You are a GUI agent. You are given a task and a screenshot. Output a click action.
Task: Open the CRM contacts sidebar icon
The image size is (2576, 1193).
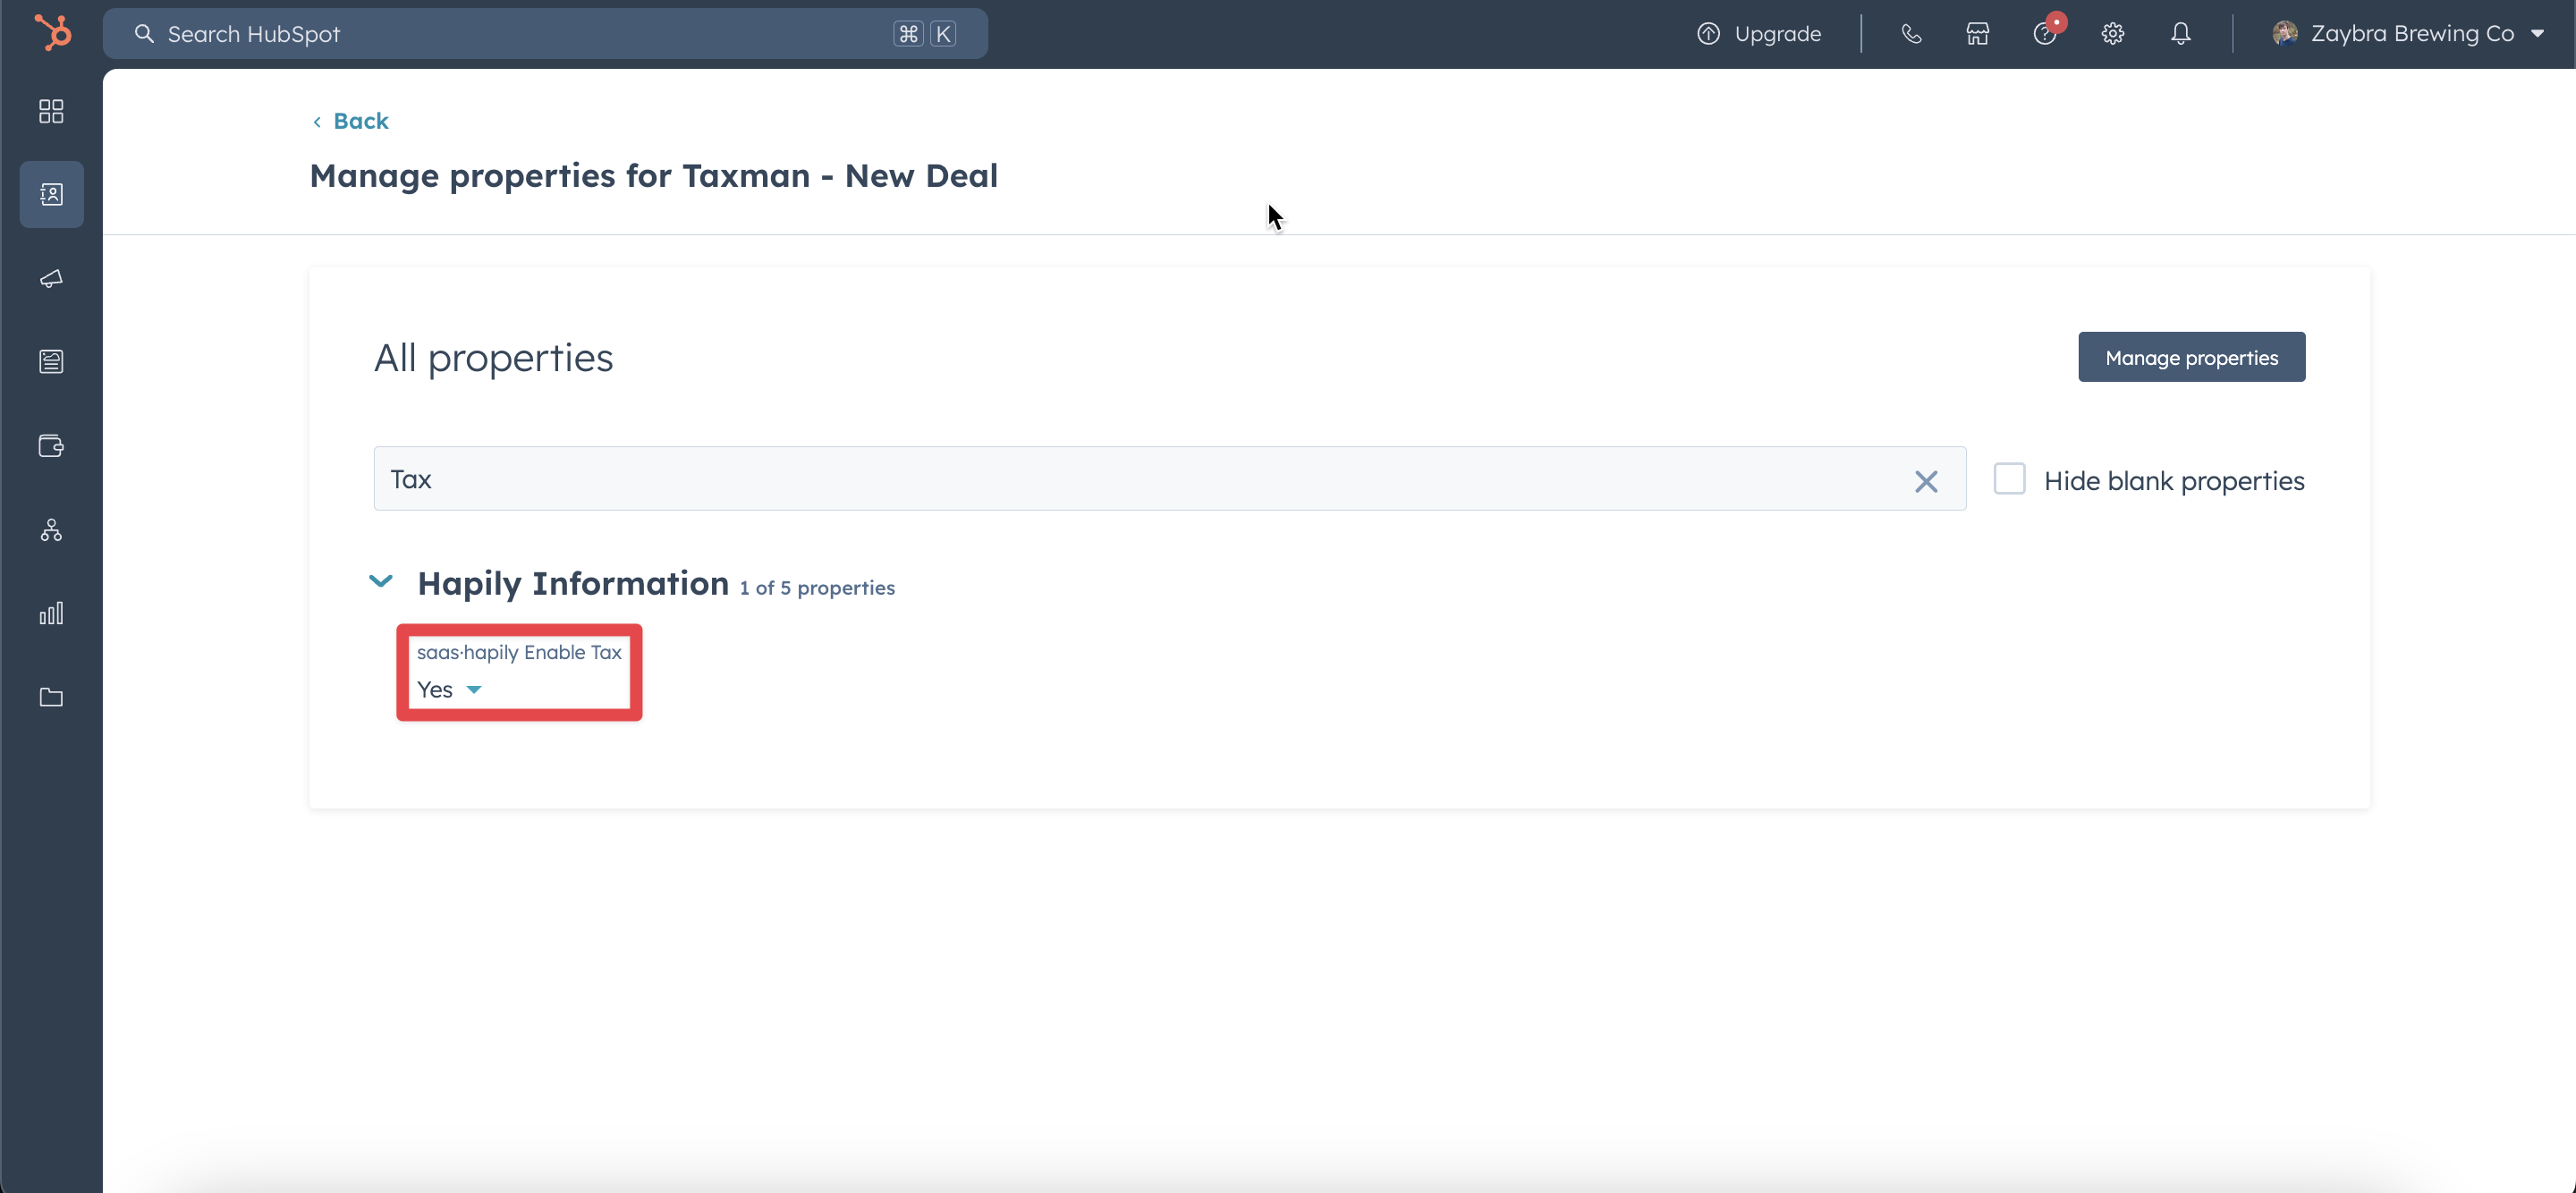pyautogui.click(x=51, y=194)
